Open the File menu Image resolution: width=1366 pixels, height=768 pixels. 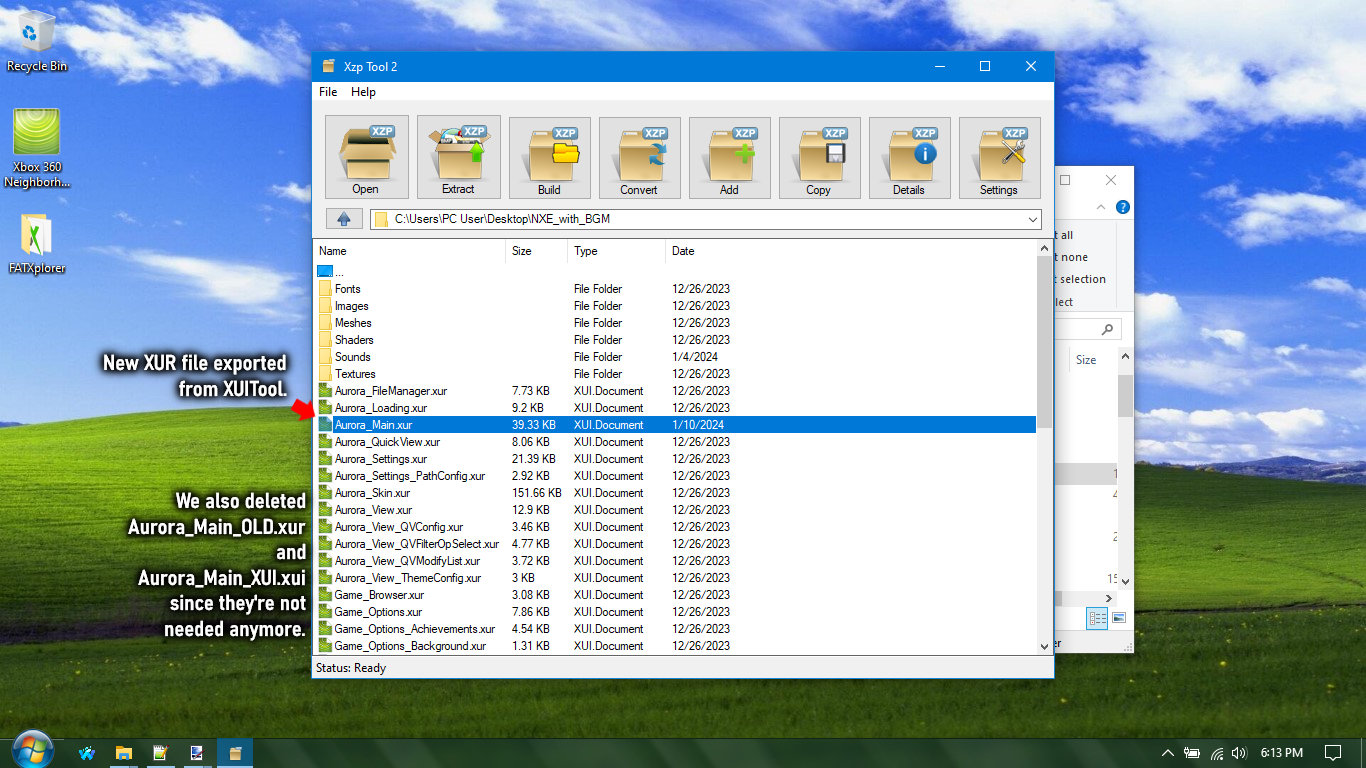(328, 92)
